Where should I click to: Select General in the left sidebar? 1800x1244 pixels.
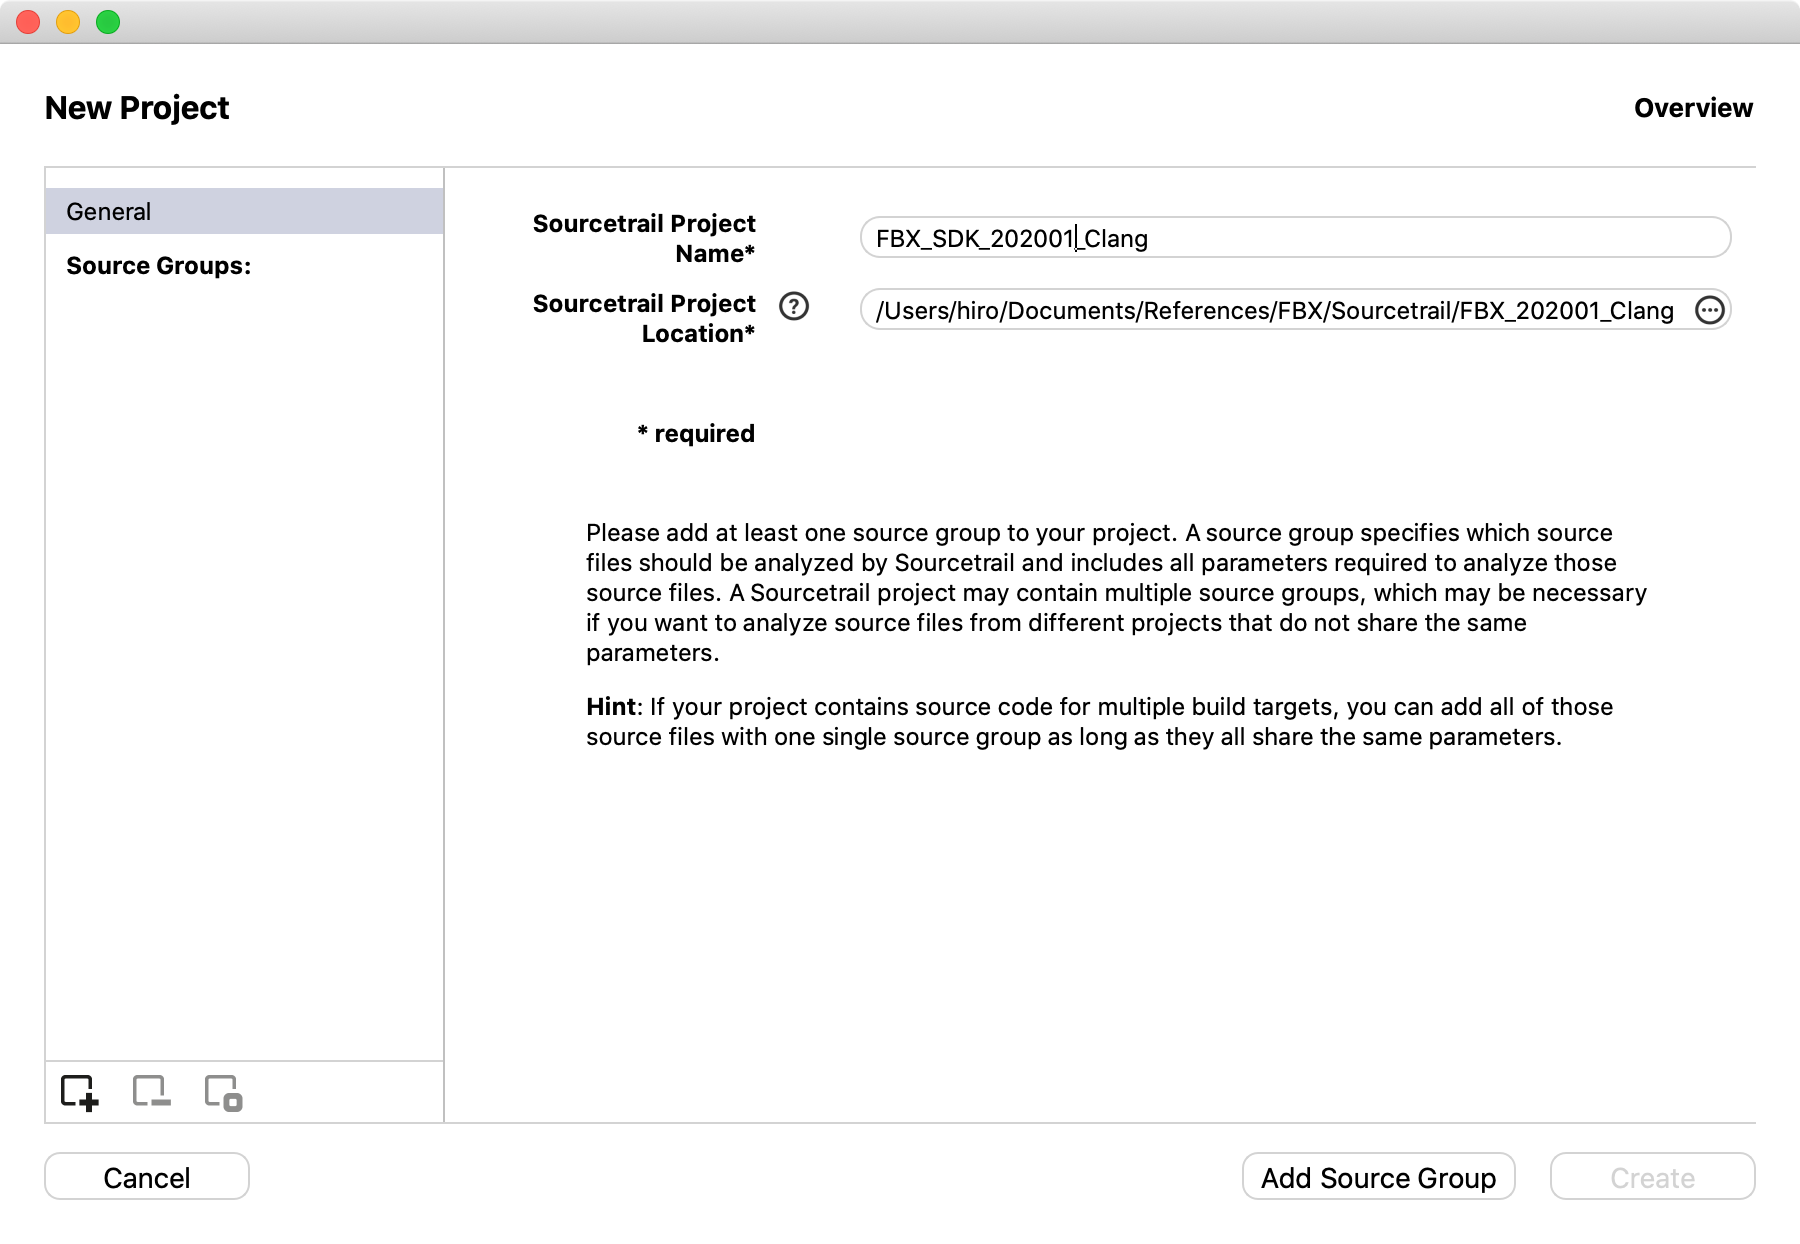(x=244, y=211)
